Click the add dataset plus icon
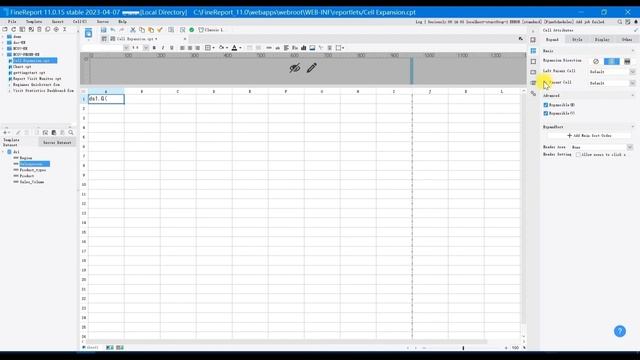Viewport: 640px width, 360px height. coord(5,133)
